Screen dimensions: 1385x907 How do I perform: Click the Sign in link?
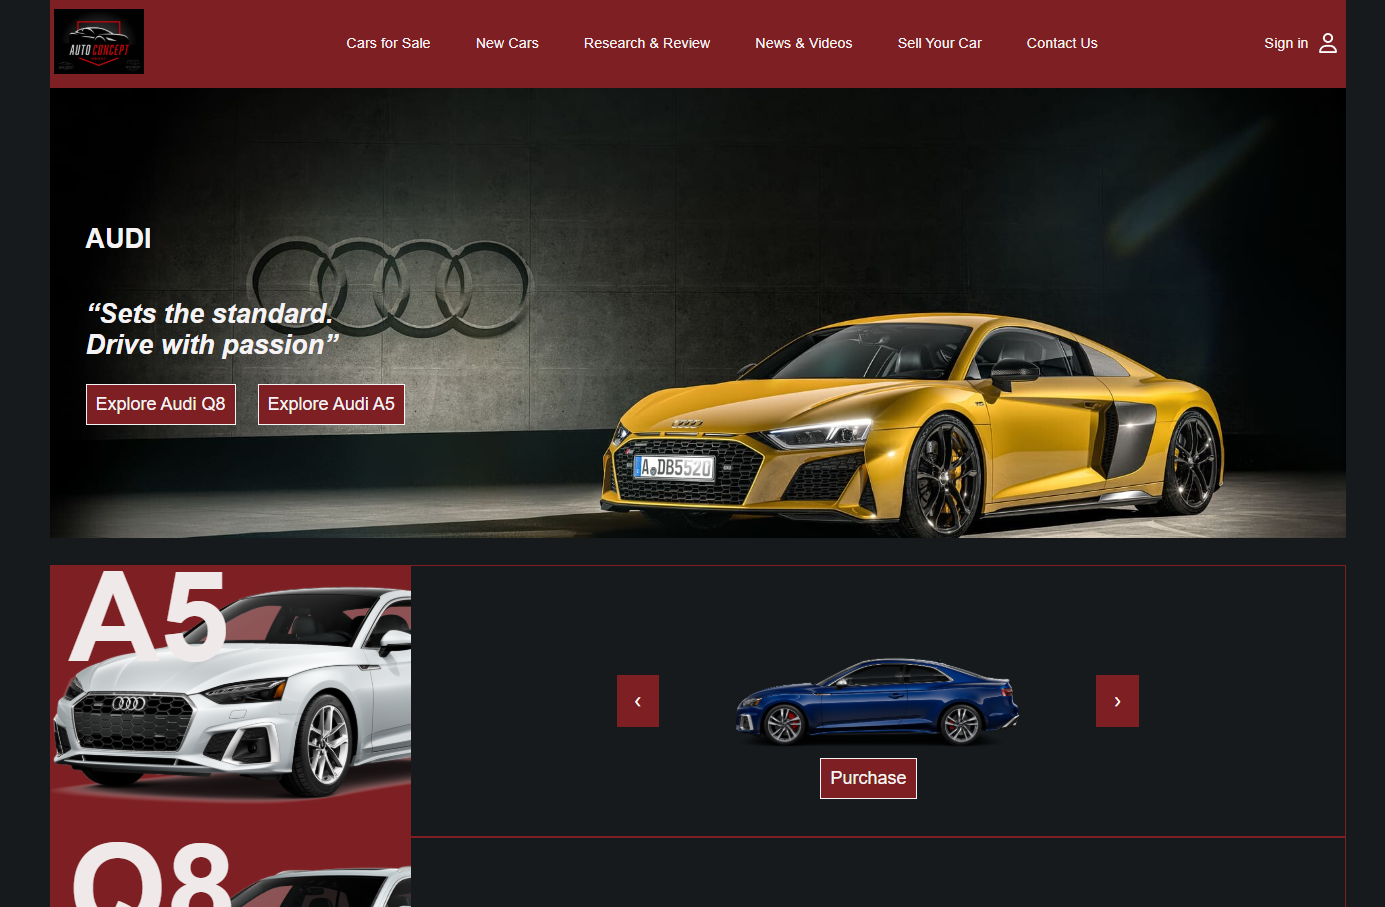pyautogui.click(x=1286, y=43)
